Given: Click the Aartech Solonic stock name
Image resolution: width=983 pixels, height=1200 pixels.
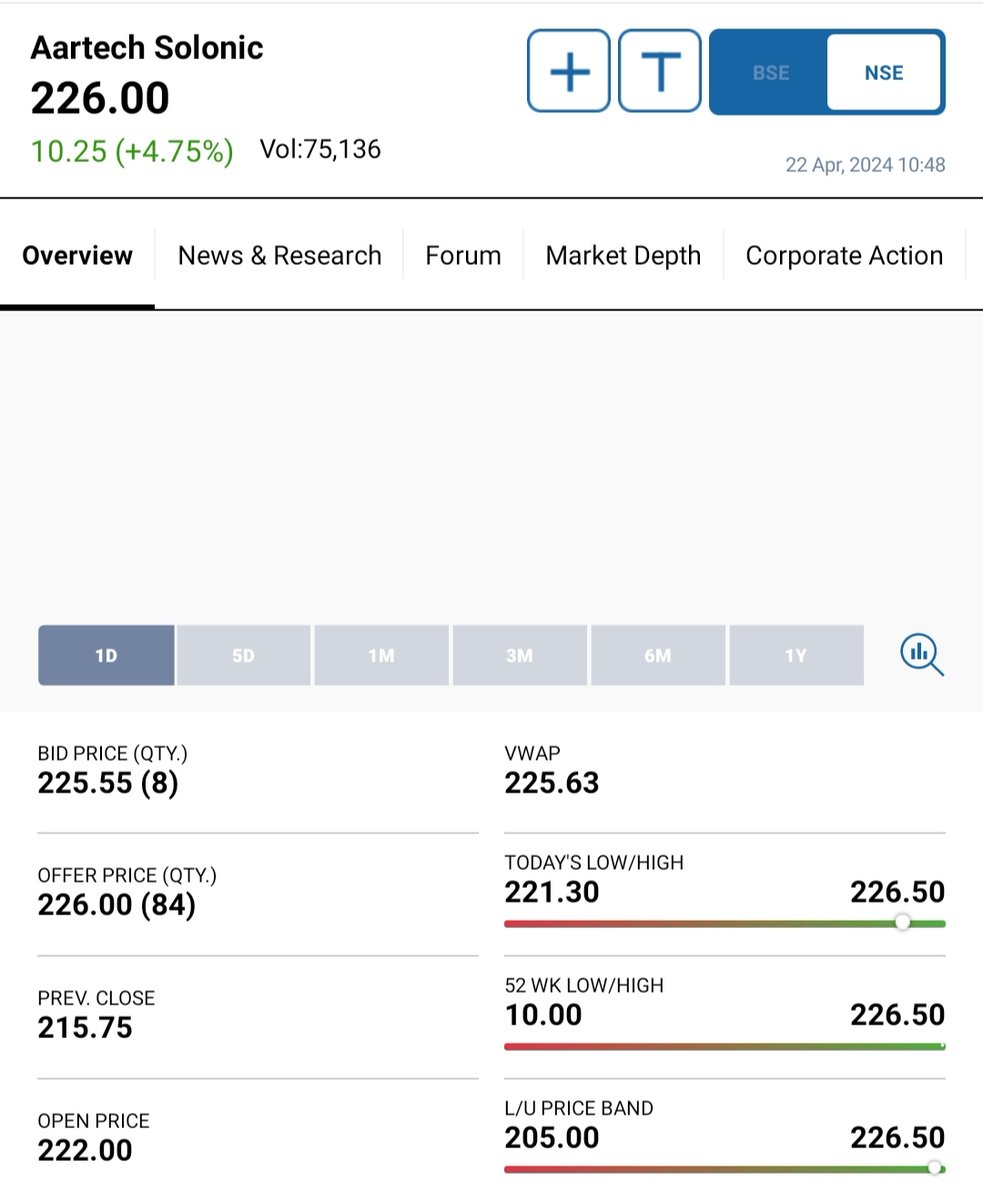Looking at the screenshot, I should tap(147, 48).
